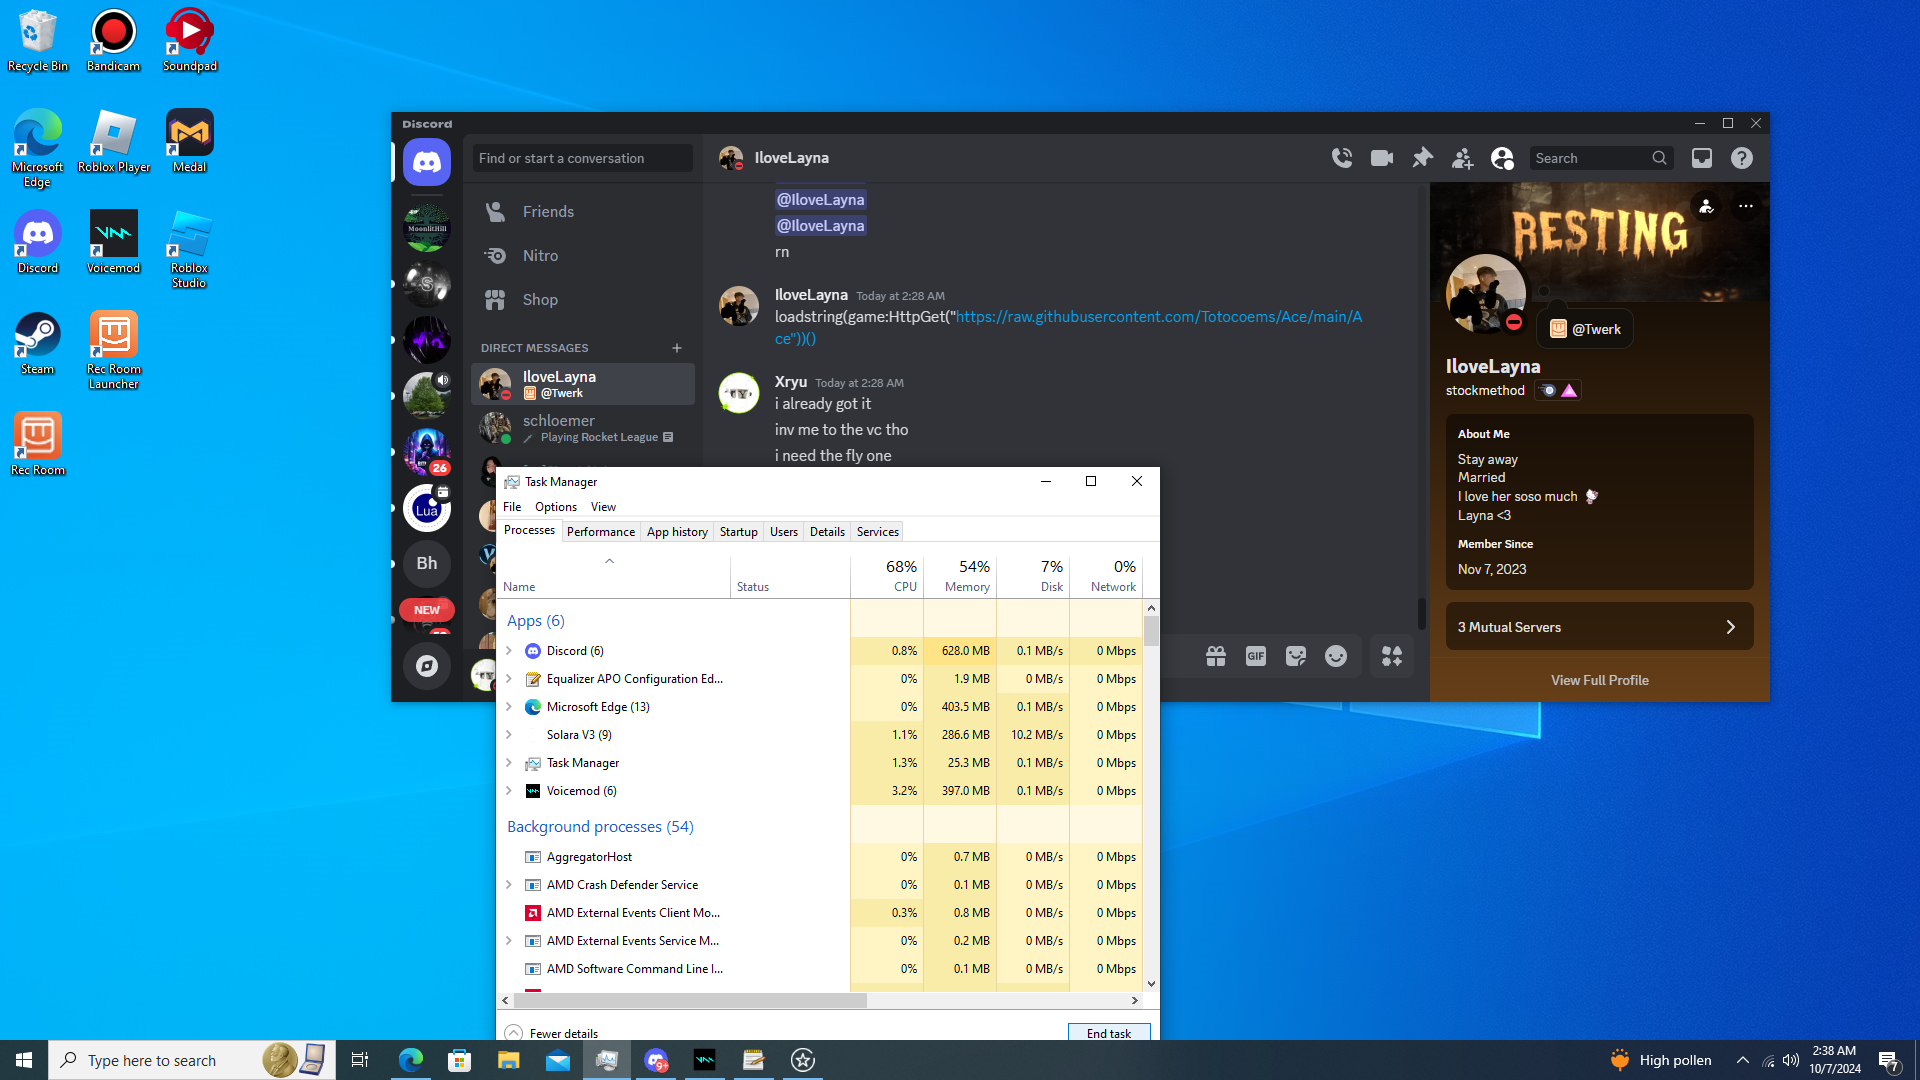Click the Task Manager horizontal scrollbar
Image resolution: width=1920 pixels, height=1080 pixels.
point(690,1000)
